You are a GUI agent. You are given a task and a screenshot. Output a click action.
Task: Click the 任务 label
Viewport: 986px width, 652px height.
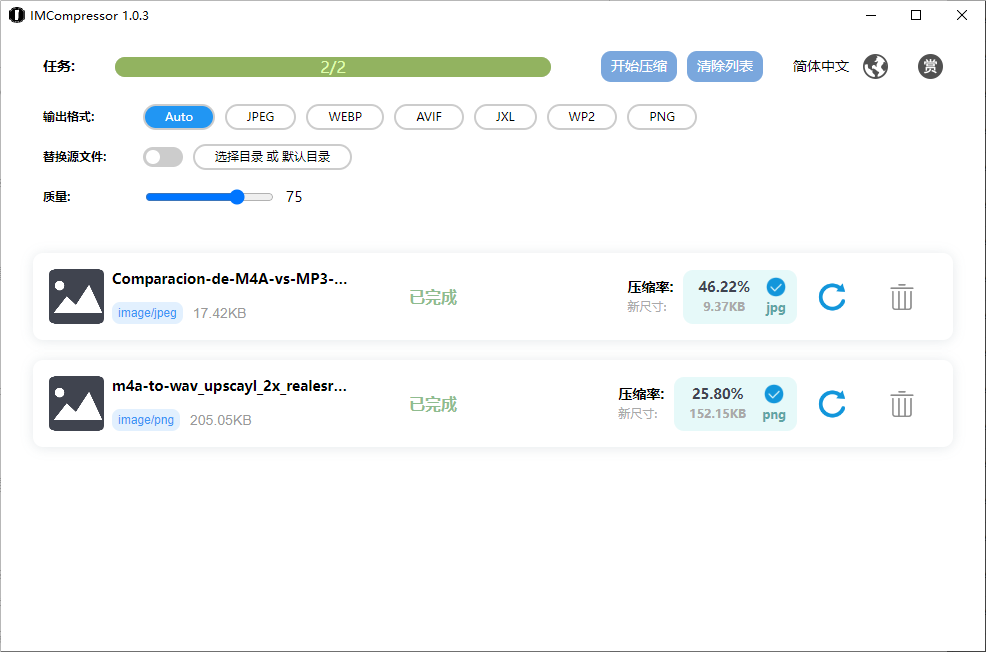coord(59,67)
